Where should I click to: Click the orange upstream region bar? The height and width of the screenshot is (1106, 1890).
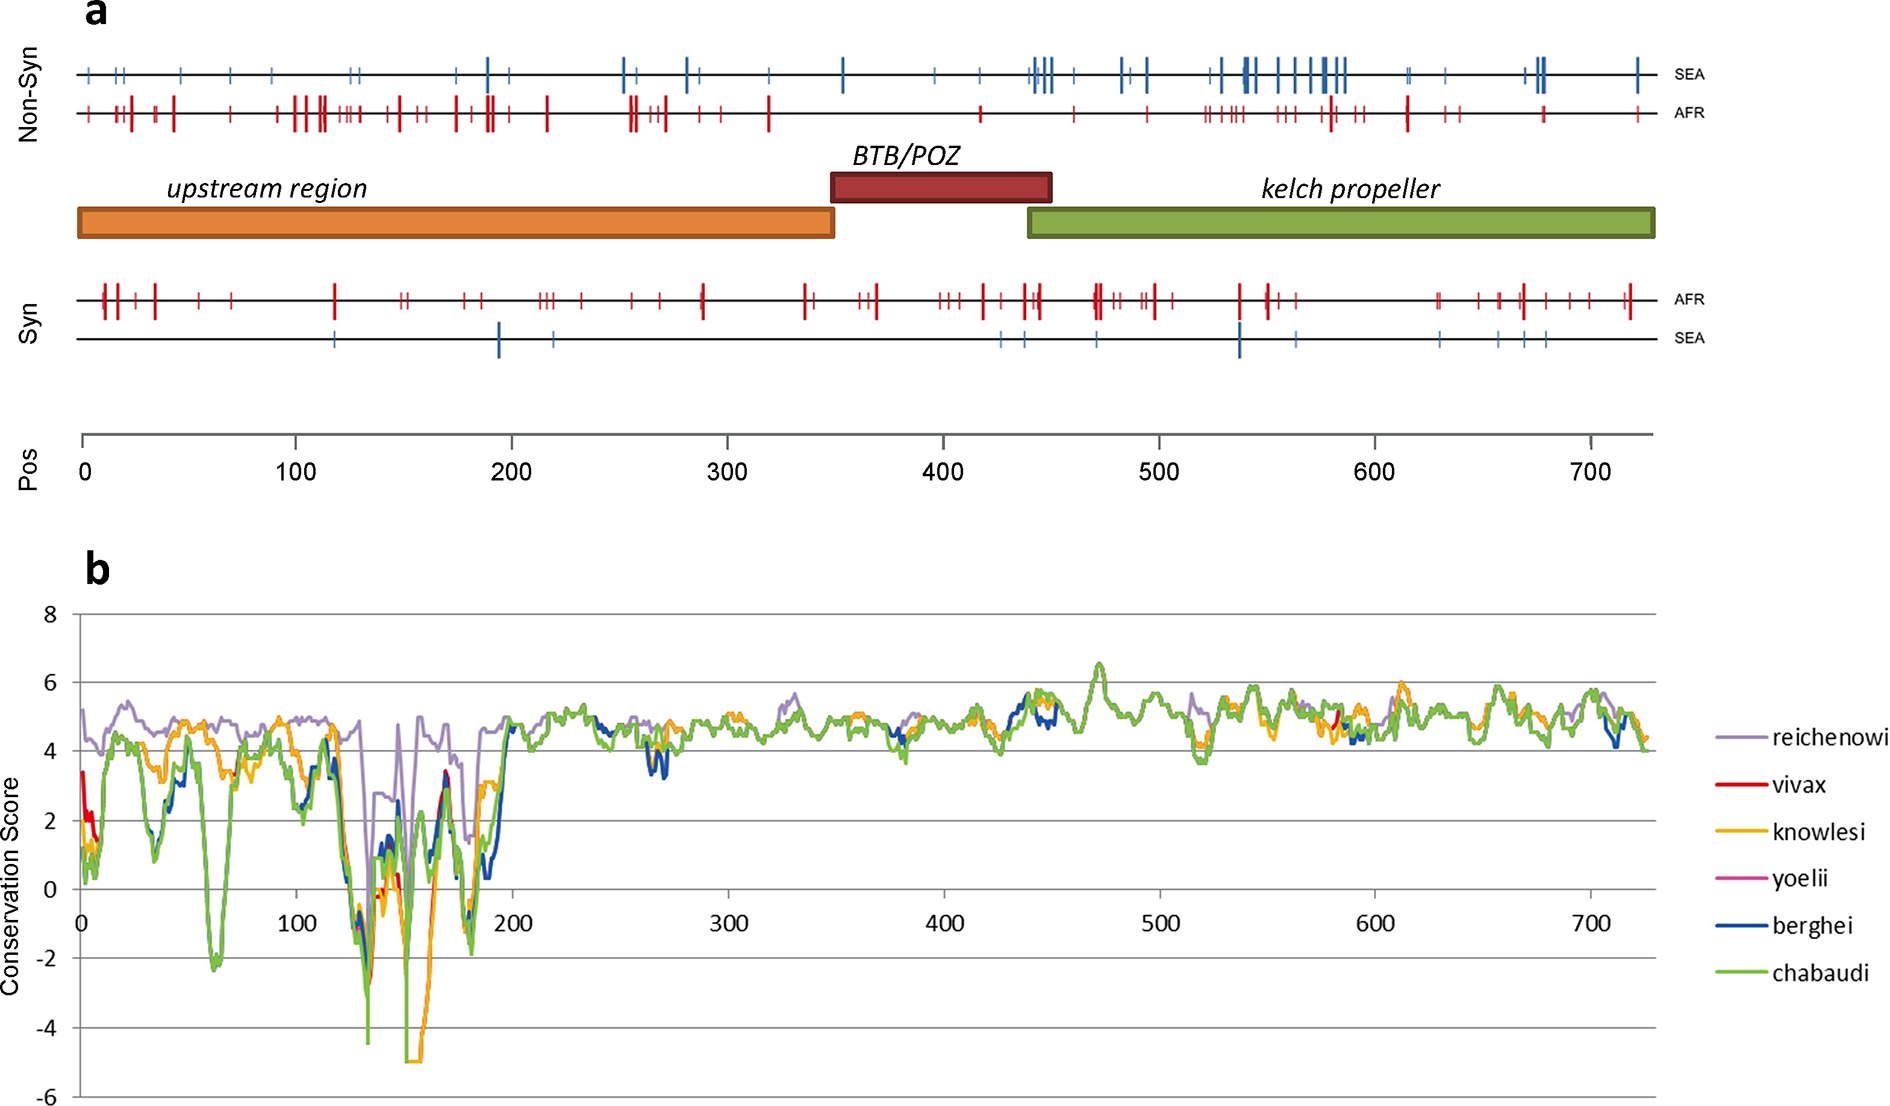click(x=455, y=222)
